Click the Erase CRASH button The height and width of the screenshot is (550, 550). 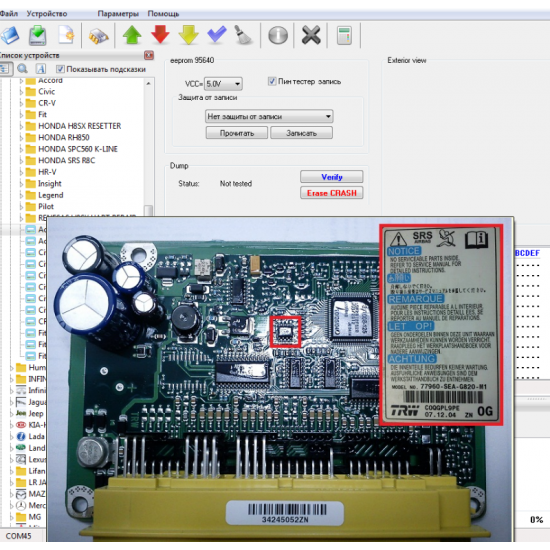tap(331, 193)
